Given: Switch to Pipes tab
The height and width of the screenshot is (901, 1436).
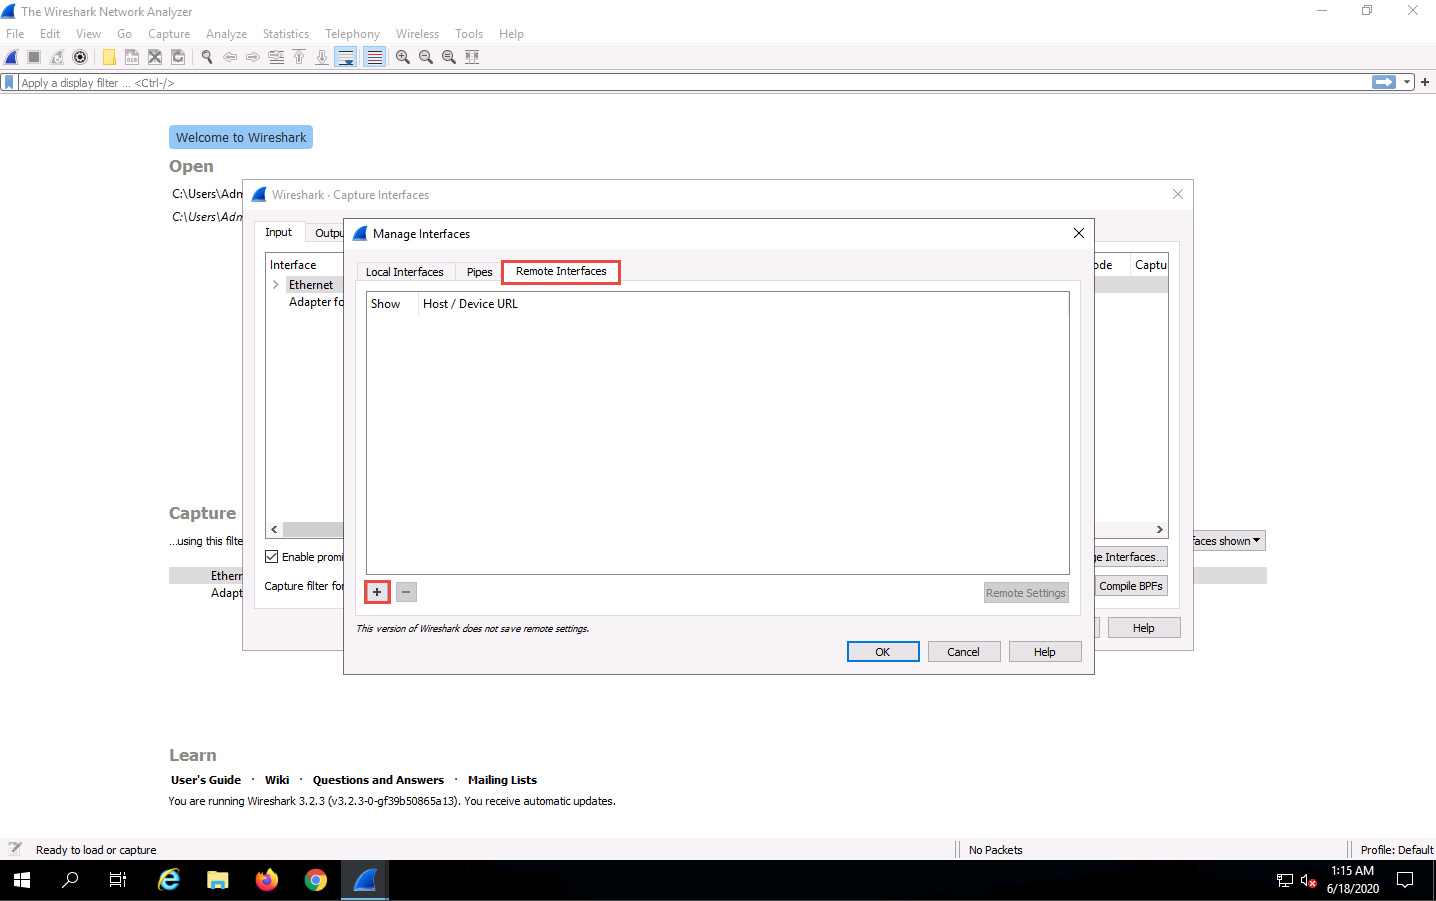Looking at the screenshot, I should 479,272.
